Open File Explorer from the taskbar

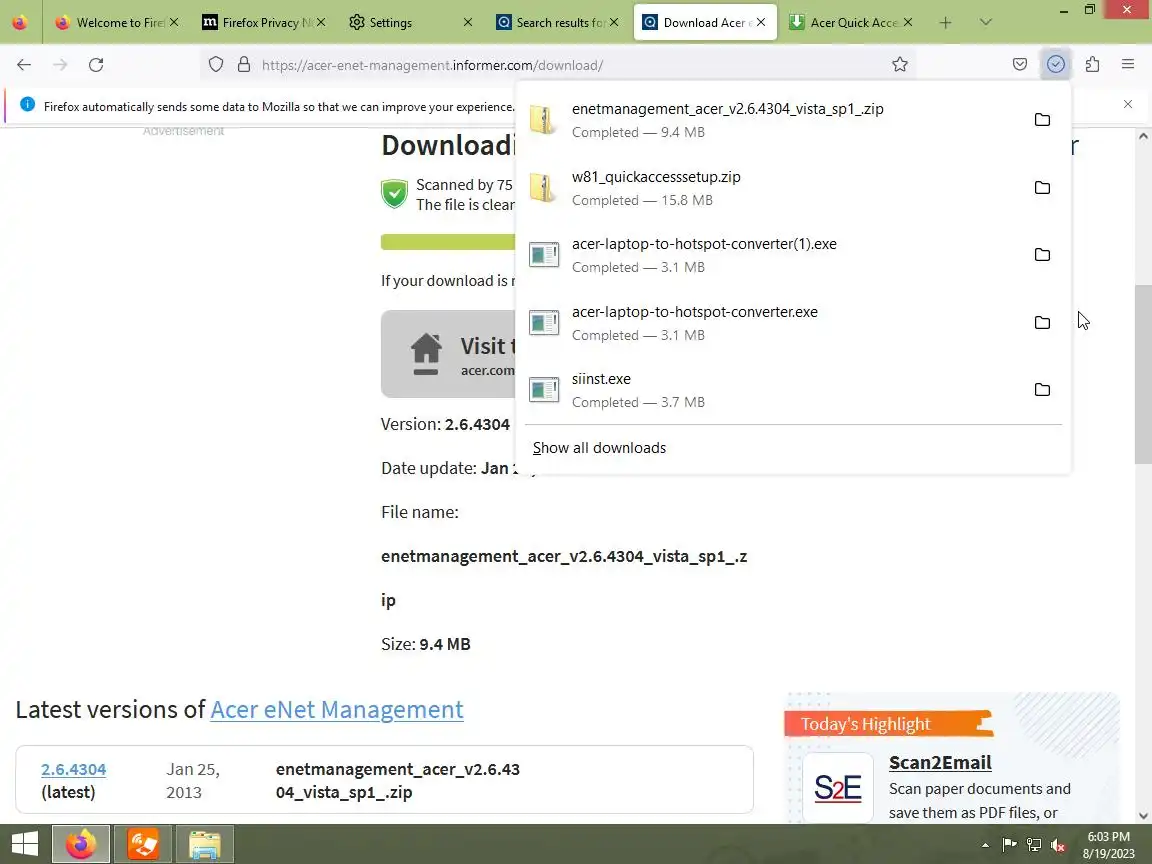click(x=205, y=844)
